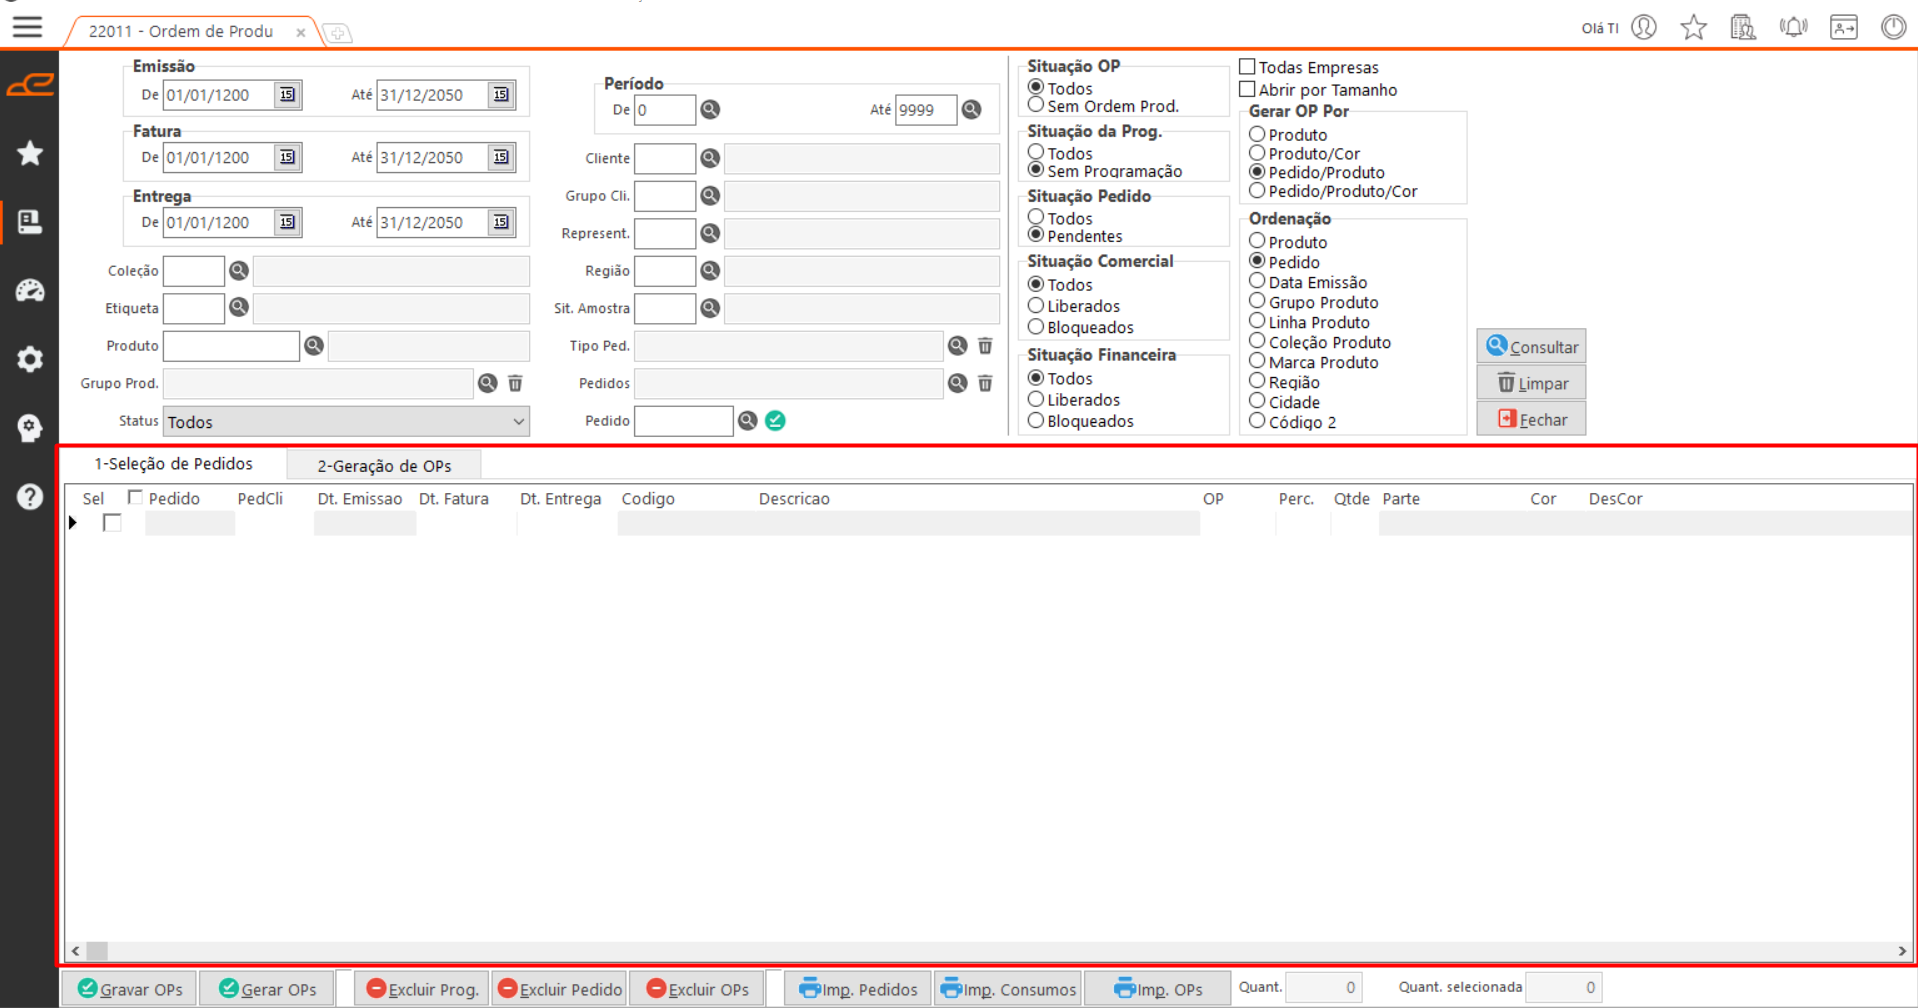The image size is (1918, 1008).
Task: Click the favorites star in left sidebar
Action: [30, 153]
